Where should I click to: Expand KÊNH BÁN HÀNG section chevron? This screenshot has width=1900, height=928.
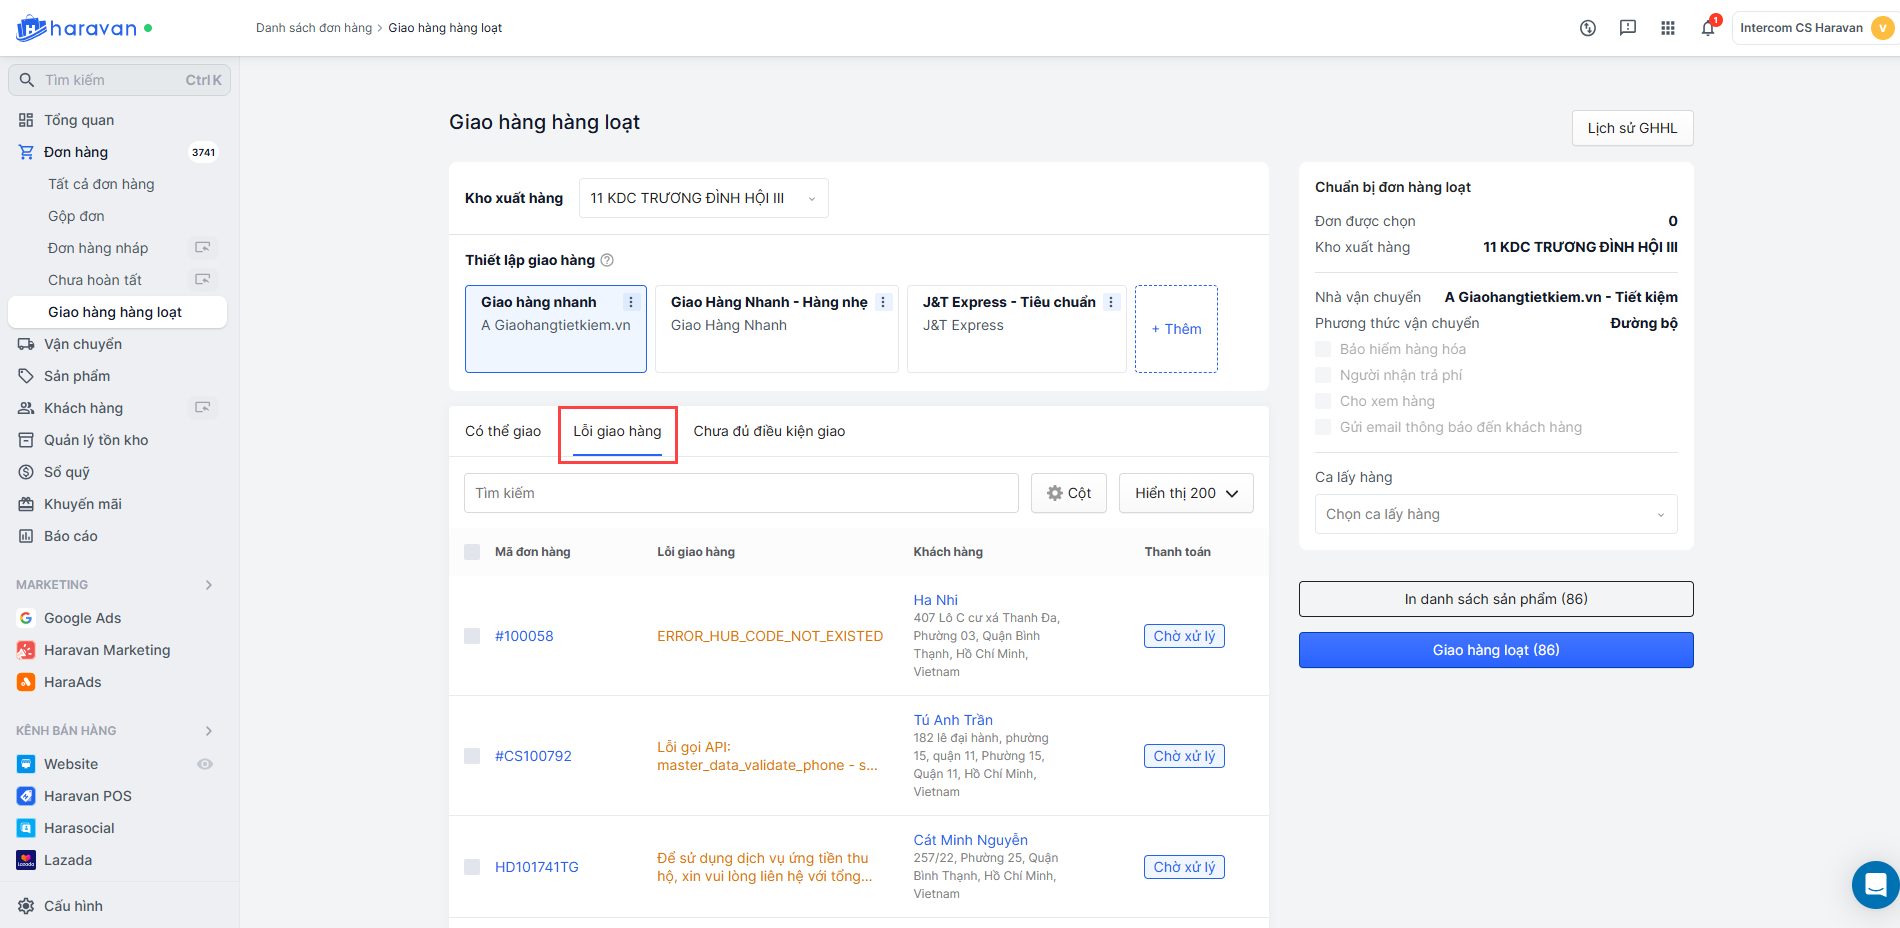pos(209,731)
